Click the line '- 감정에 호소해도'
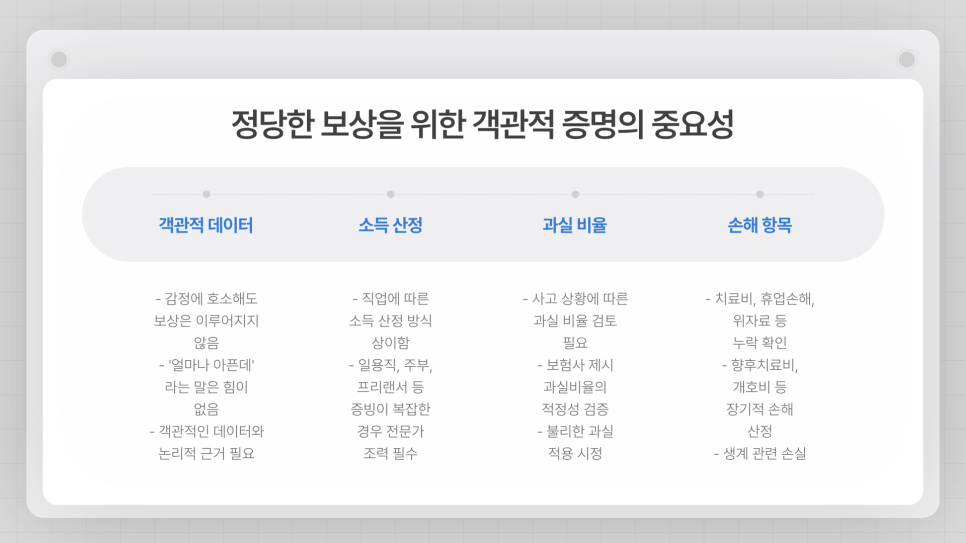966x543 pixels. [x=206, y=299]
